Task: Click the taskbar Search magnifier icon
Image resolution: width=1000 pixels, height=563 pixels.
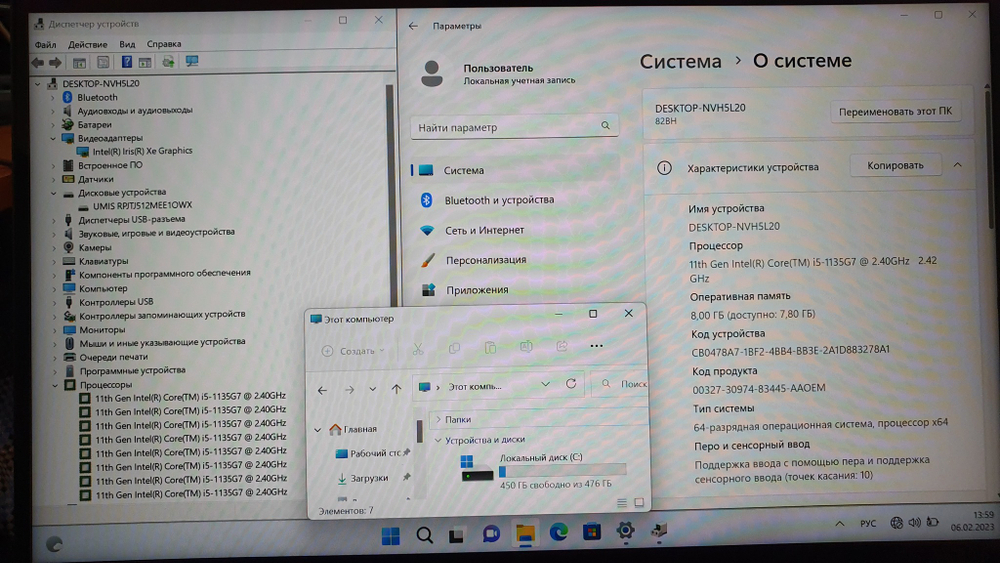Action: tap(424, 536)
